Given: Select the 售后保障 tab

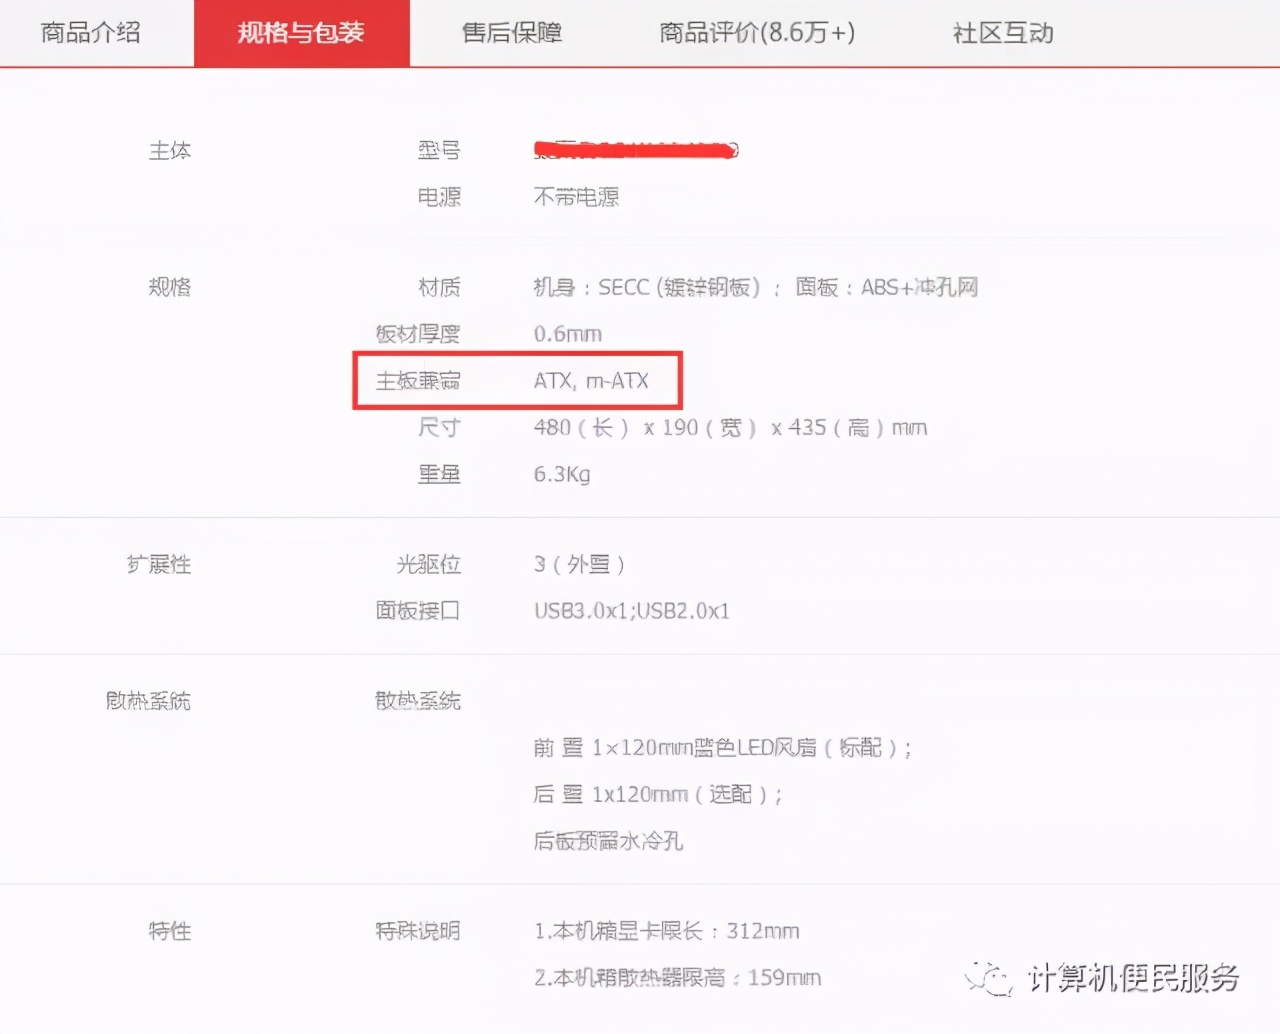Looking at the screenshot, I should click(x=511, y=32).
